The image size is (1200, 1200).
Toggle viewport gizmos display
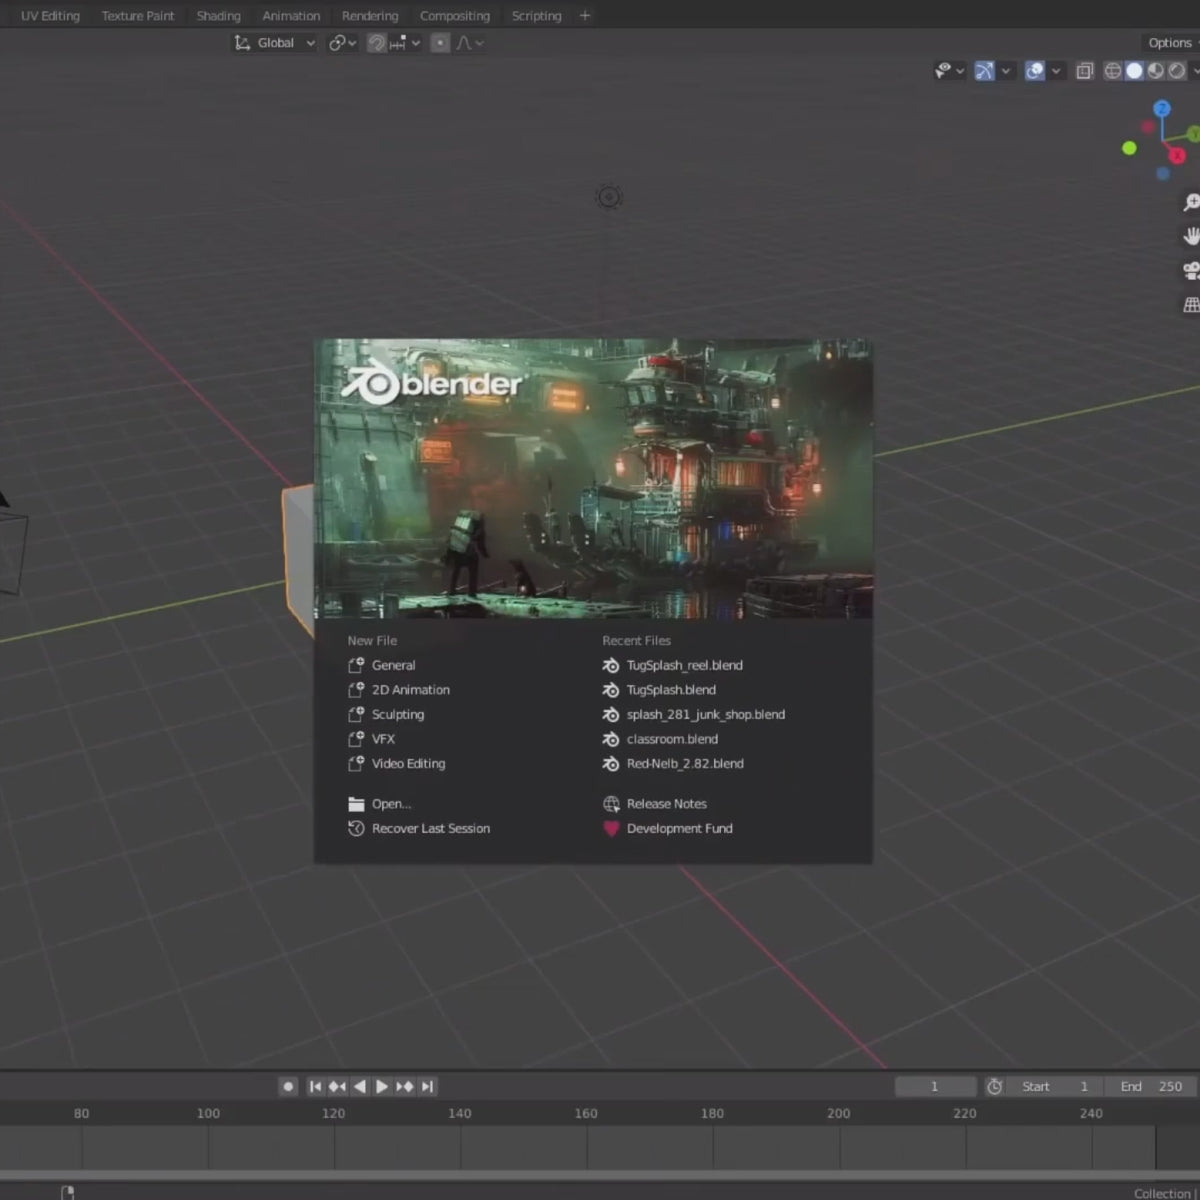tap(985, 71)
